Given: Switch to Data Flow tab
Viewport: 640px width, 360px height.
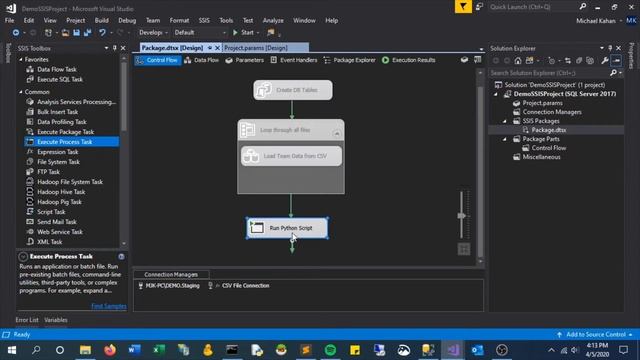Looking at the screenshot, I should click(x=202, y=60).
